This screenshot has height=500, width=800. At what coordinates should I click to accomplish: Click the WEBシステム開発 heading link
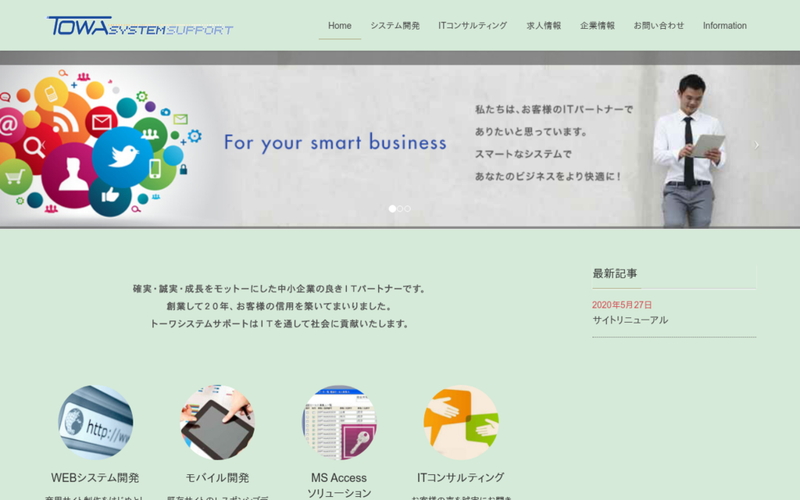pyautogui.click(x=95, y=478)
